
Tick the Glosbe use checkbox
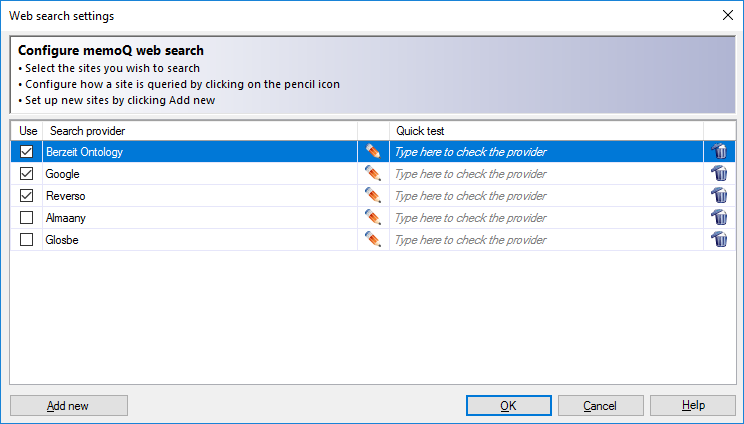pyautogui.click(x=27, y=240)
